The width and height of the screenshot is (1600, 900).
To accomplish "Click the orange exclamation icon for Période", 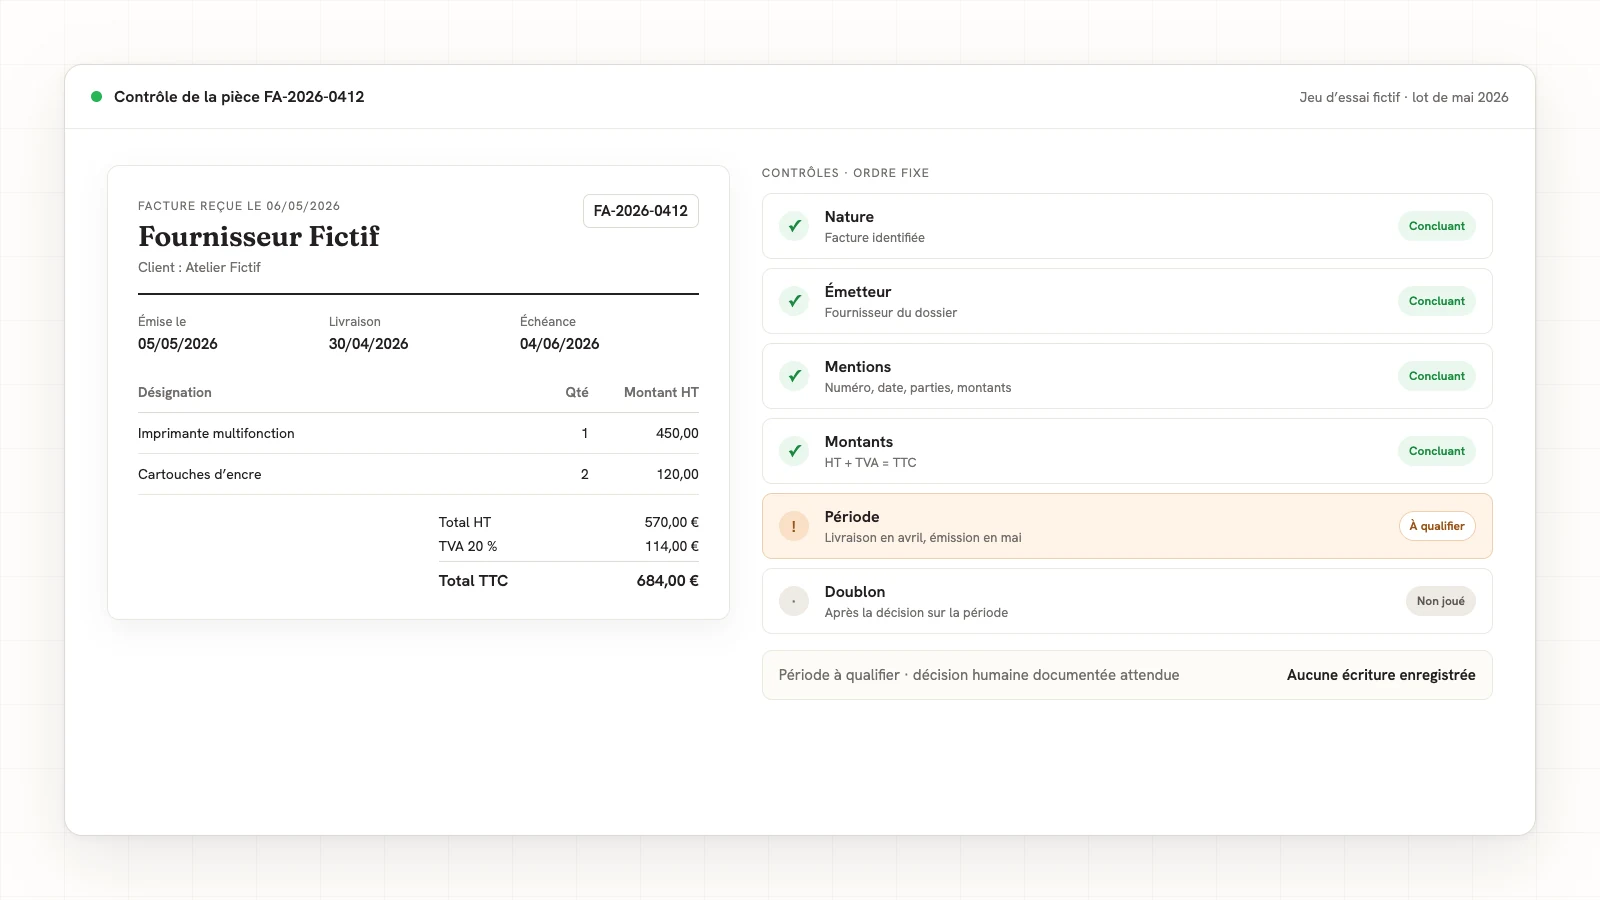I will point(794,526).
